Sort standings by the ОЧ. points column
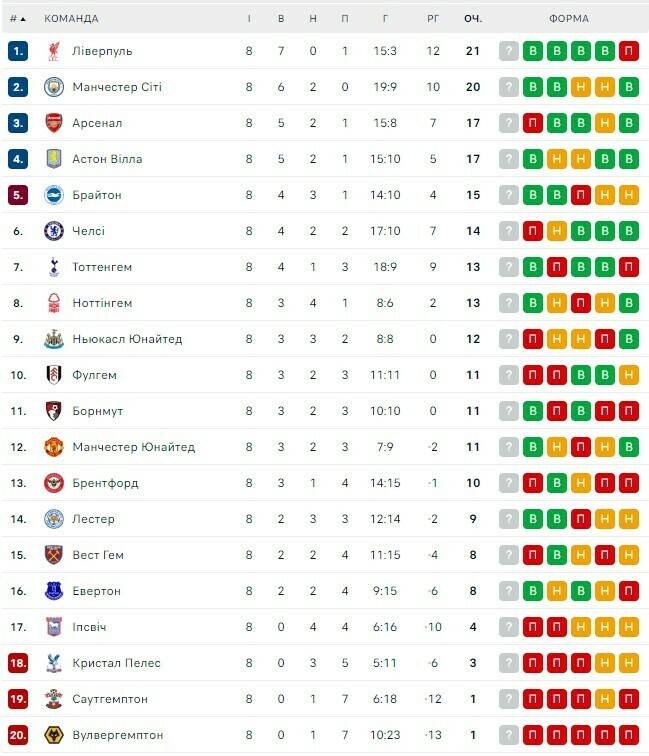The width and height of the screenshot is (649, 756). pyautogui.click(x=473, y=18)
